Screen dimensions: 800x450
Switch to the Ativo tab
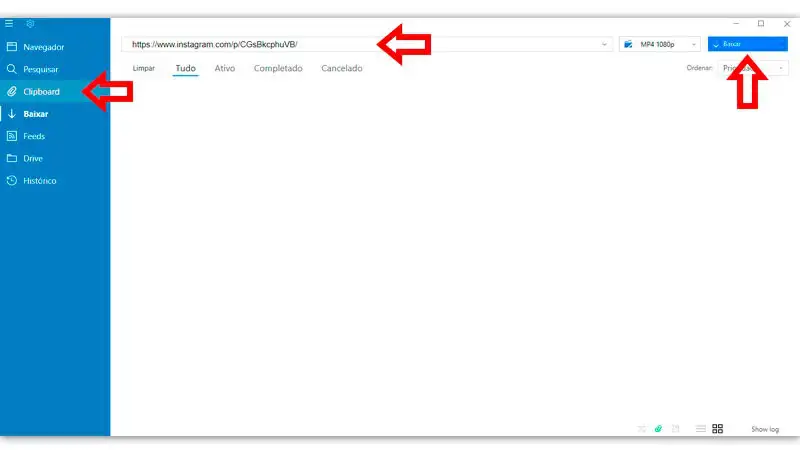224,68
